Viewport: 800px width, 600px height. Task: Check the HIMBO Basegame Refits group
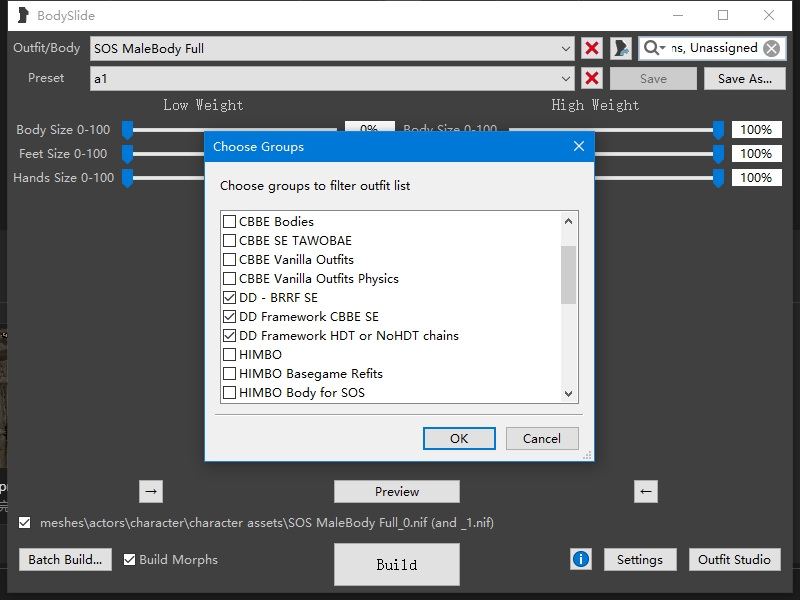click(230, 373)
